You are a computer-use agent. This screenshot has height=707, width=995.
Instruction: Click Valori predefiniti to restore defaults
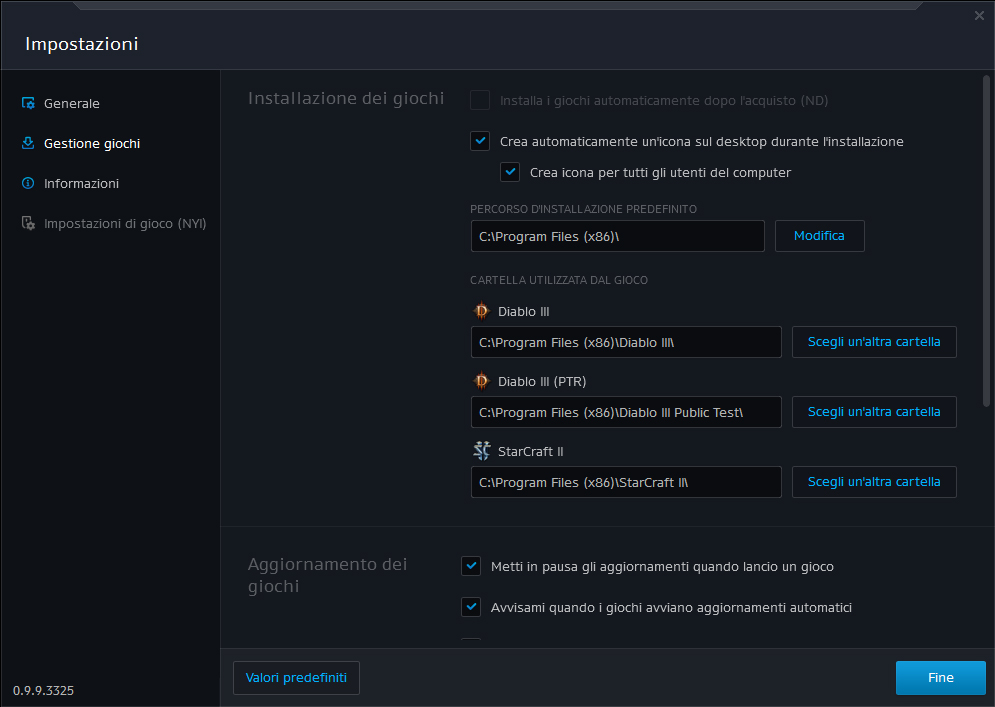pyautogui.click(x=296, y=678)
